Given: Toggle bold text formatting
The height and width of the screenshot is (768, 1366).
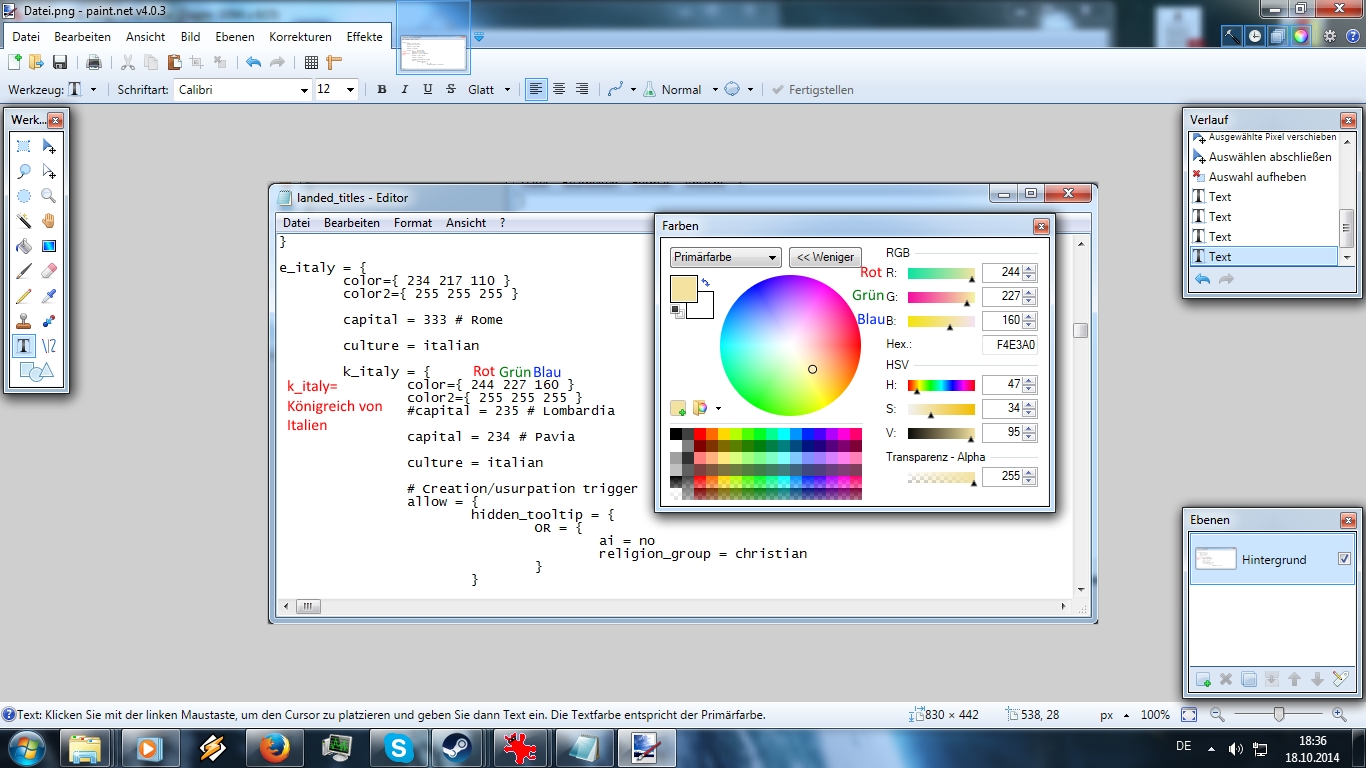Looking at the screenshot, I should pos(381,89).
